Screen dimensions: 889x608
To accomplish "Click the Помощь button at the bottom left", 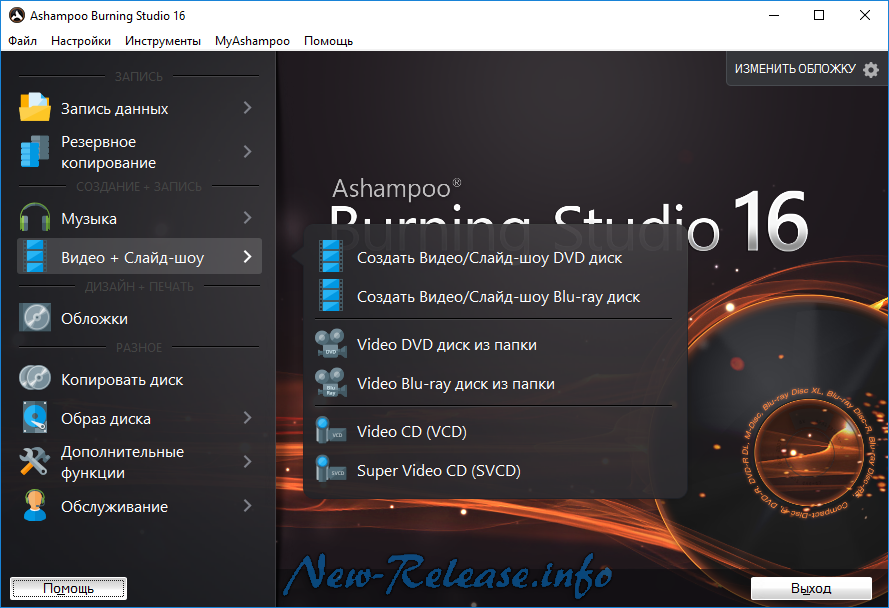I will coord(69,588).
